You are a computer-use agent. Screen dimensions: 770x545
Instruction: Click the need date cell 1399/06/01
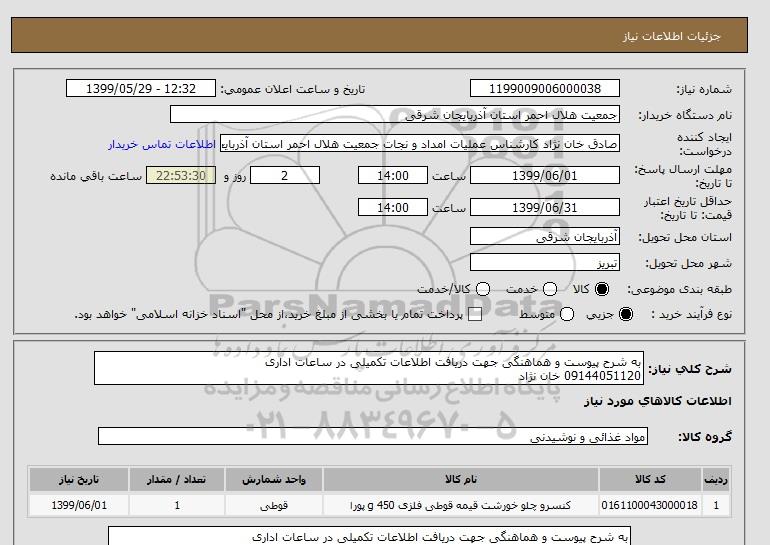click(x=79, y=505)
